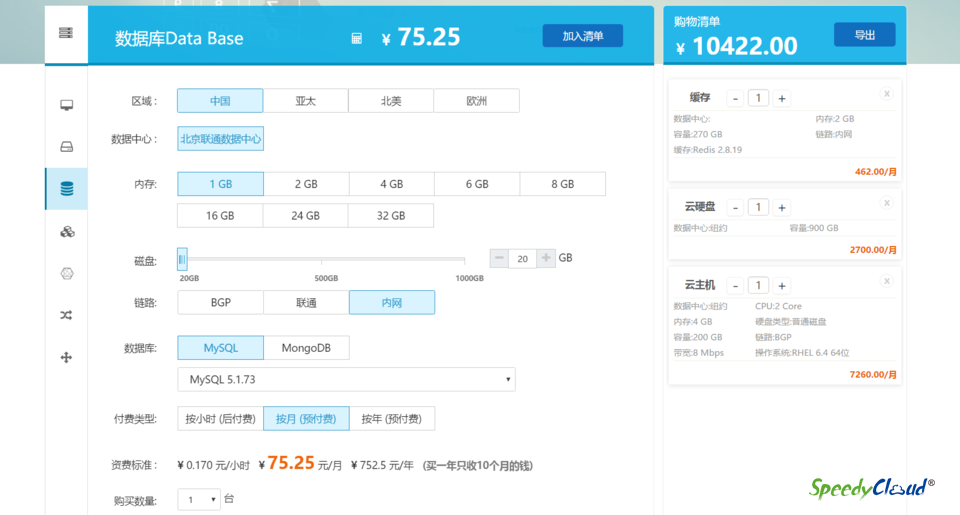The height and width of the screenshot is (515, 960).
Task: Choose 按年 (预付费) billing
Action: [392, 419]
